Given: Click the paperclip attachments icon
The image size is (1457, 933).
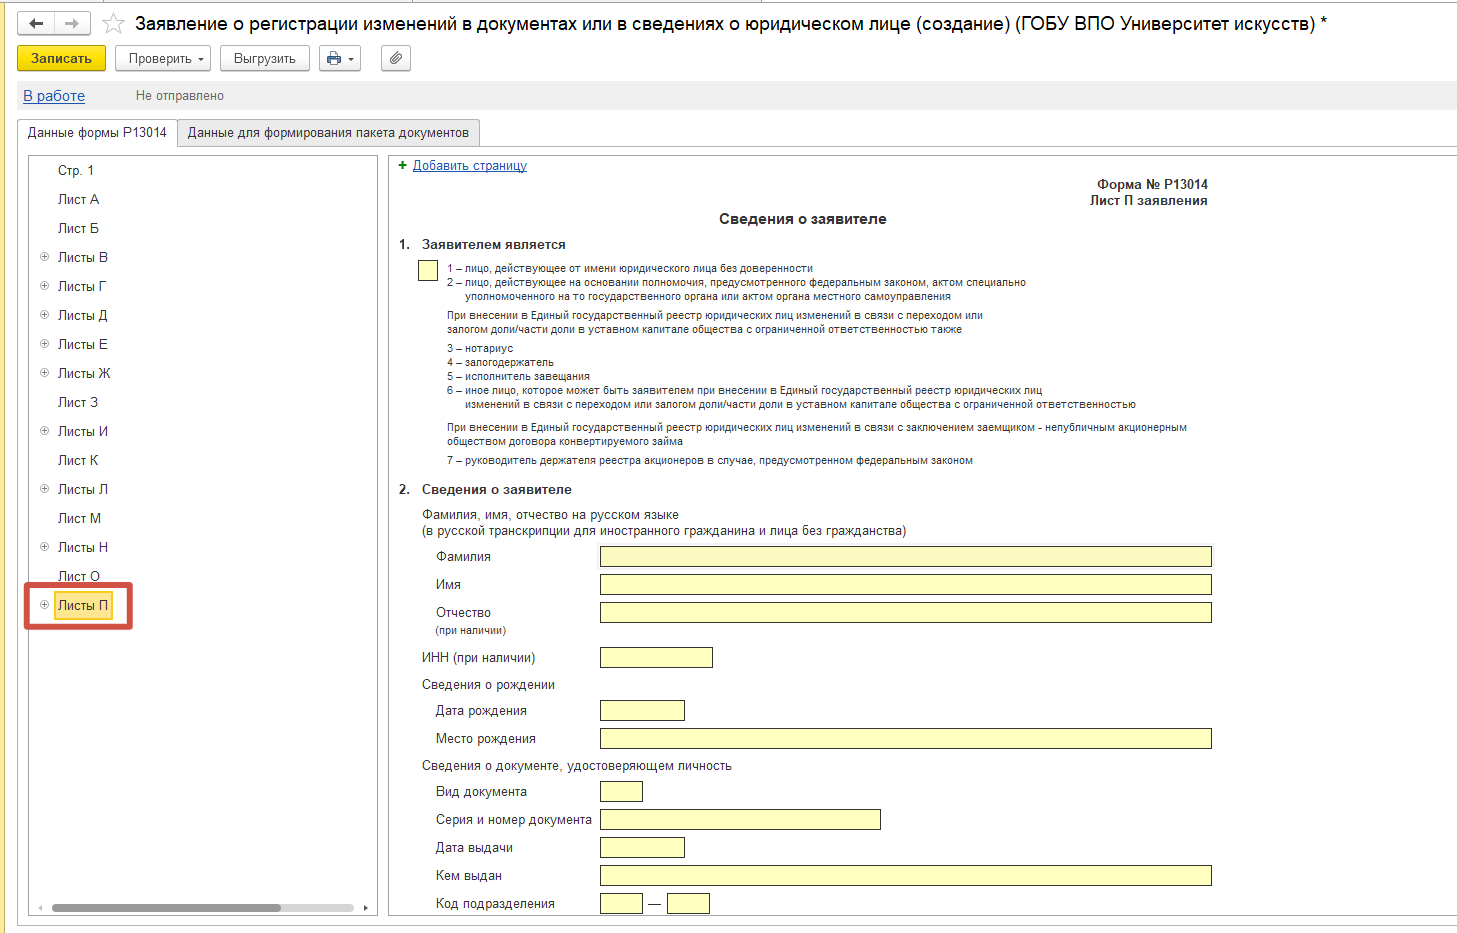Looking at the screenshot, I should (396, 59).
